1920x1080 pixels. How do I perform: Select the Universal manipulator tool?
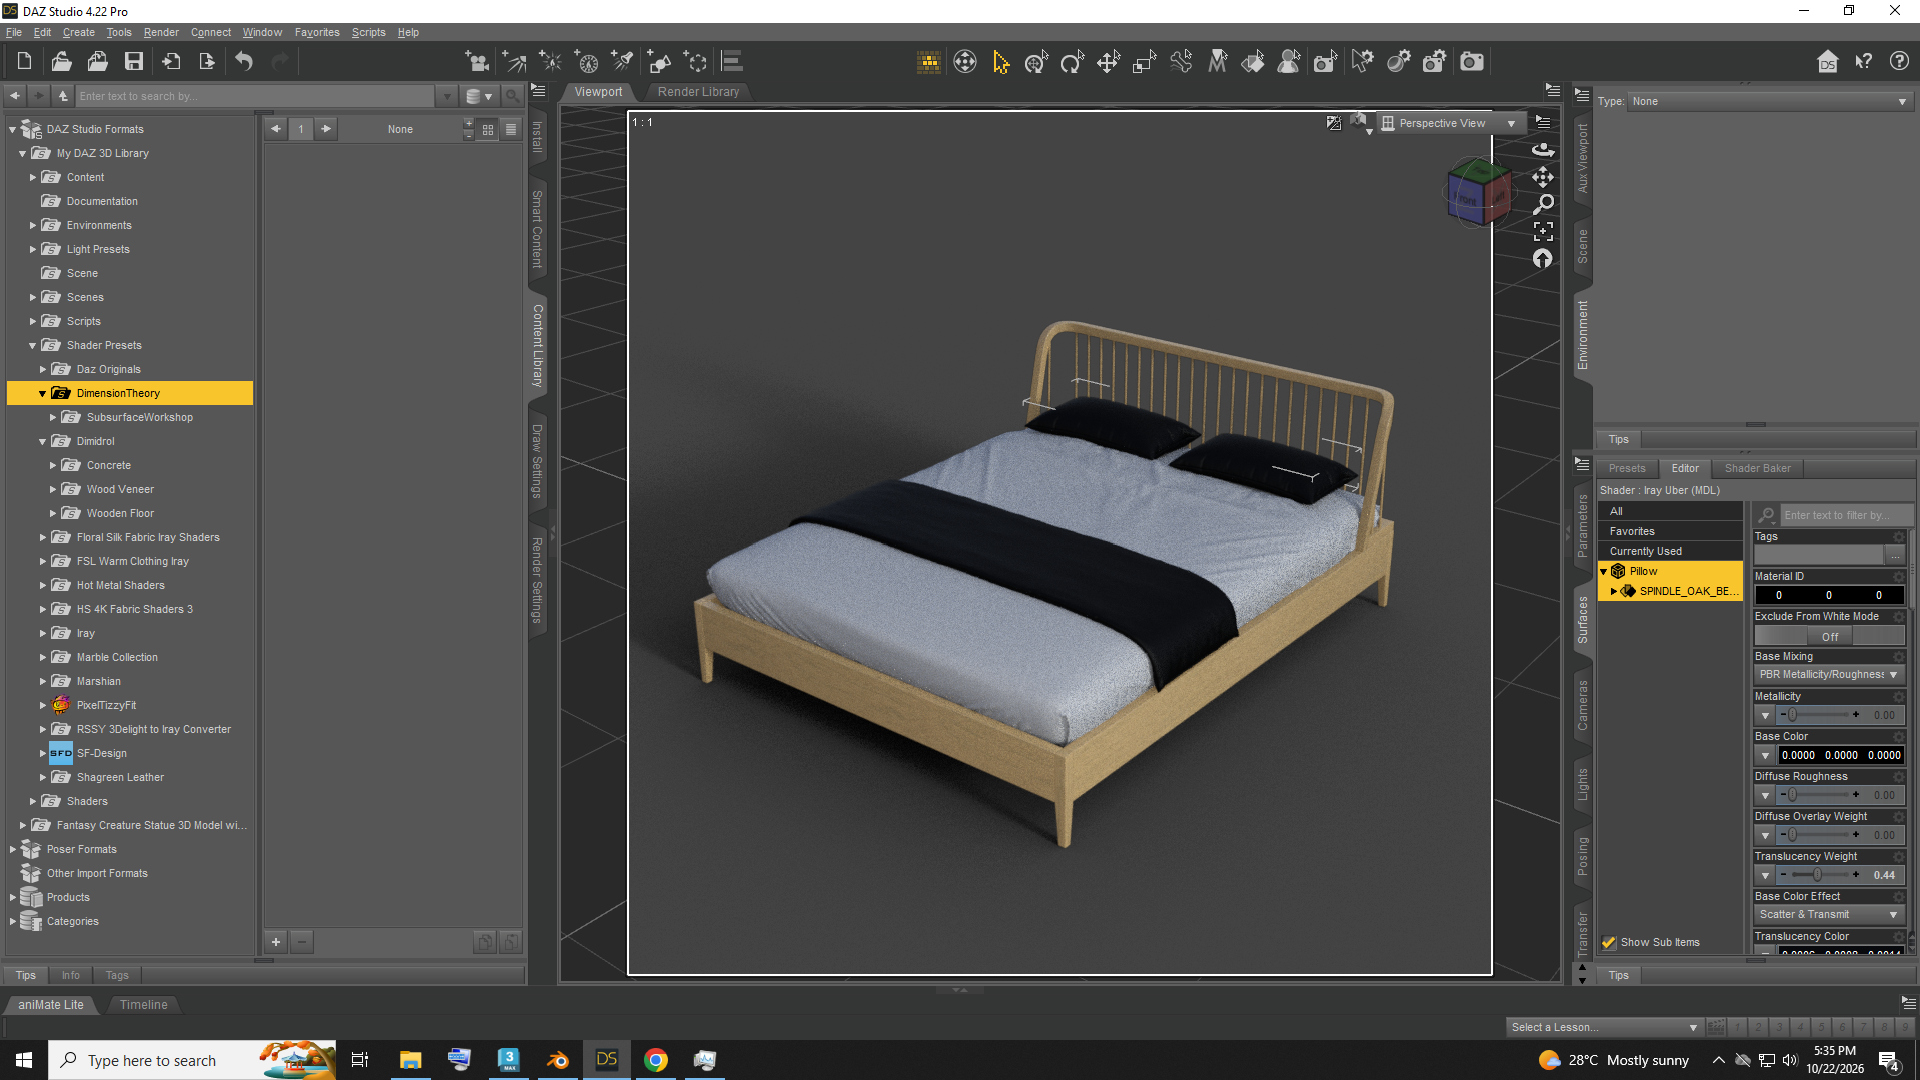coord(1036,62)
